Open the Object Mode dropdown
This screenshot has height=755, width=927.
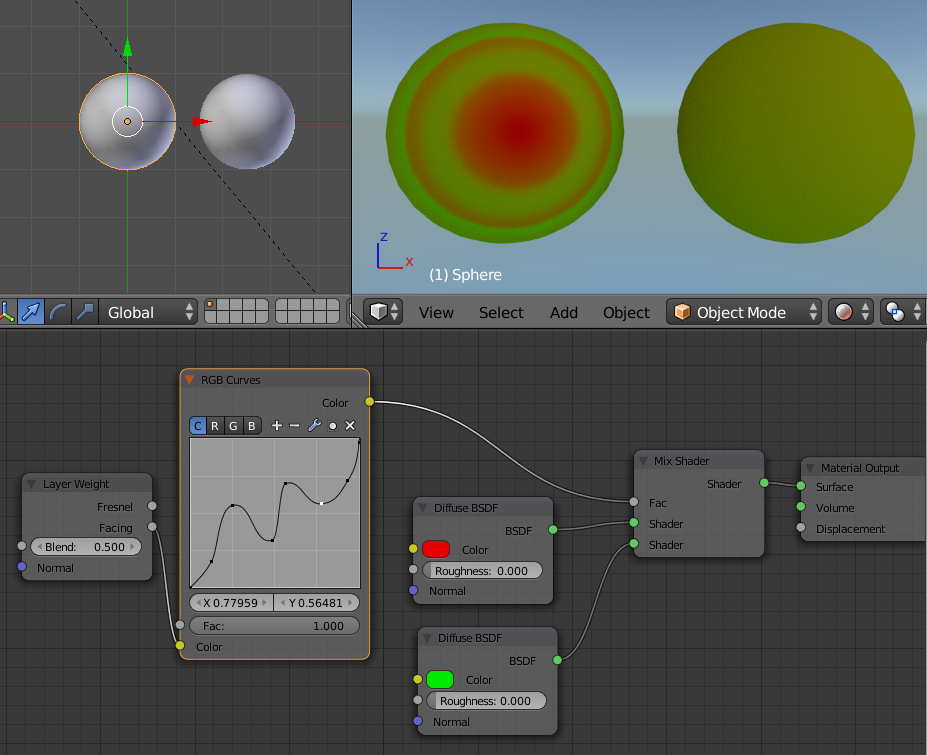point(745,312)
